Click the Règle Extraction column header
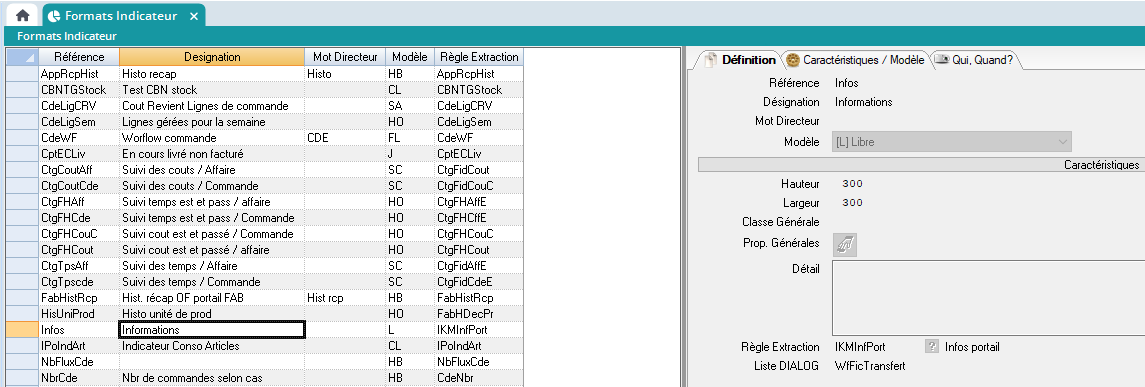 click(478, 57)
